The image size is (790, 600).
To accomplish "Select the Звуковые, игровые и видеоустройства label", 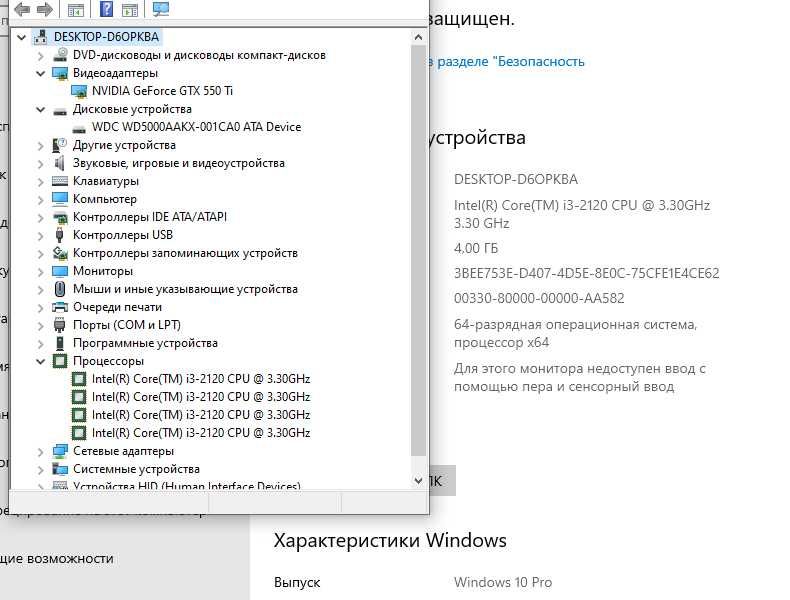I will click(179, 163).
